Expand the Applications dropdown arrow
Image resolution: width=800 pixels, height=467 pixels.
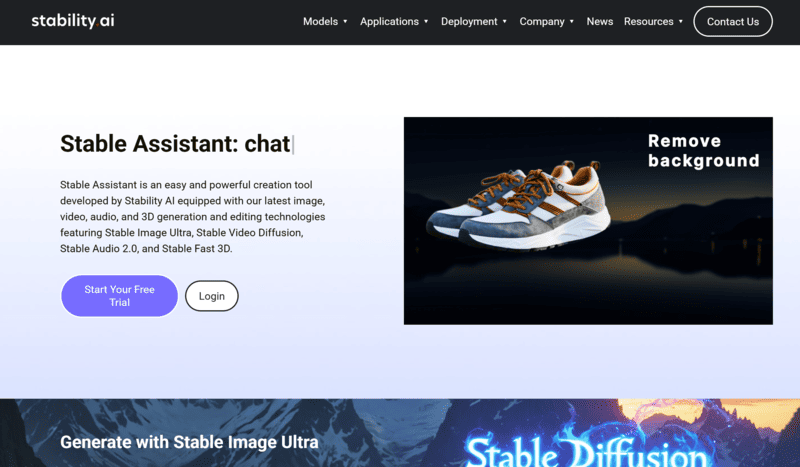(x=426, y=21)
